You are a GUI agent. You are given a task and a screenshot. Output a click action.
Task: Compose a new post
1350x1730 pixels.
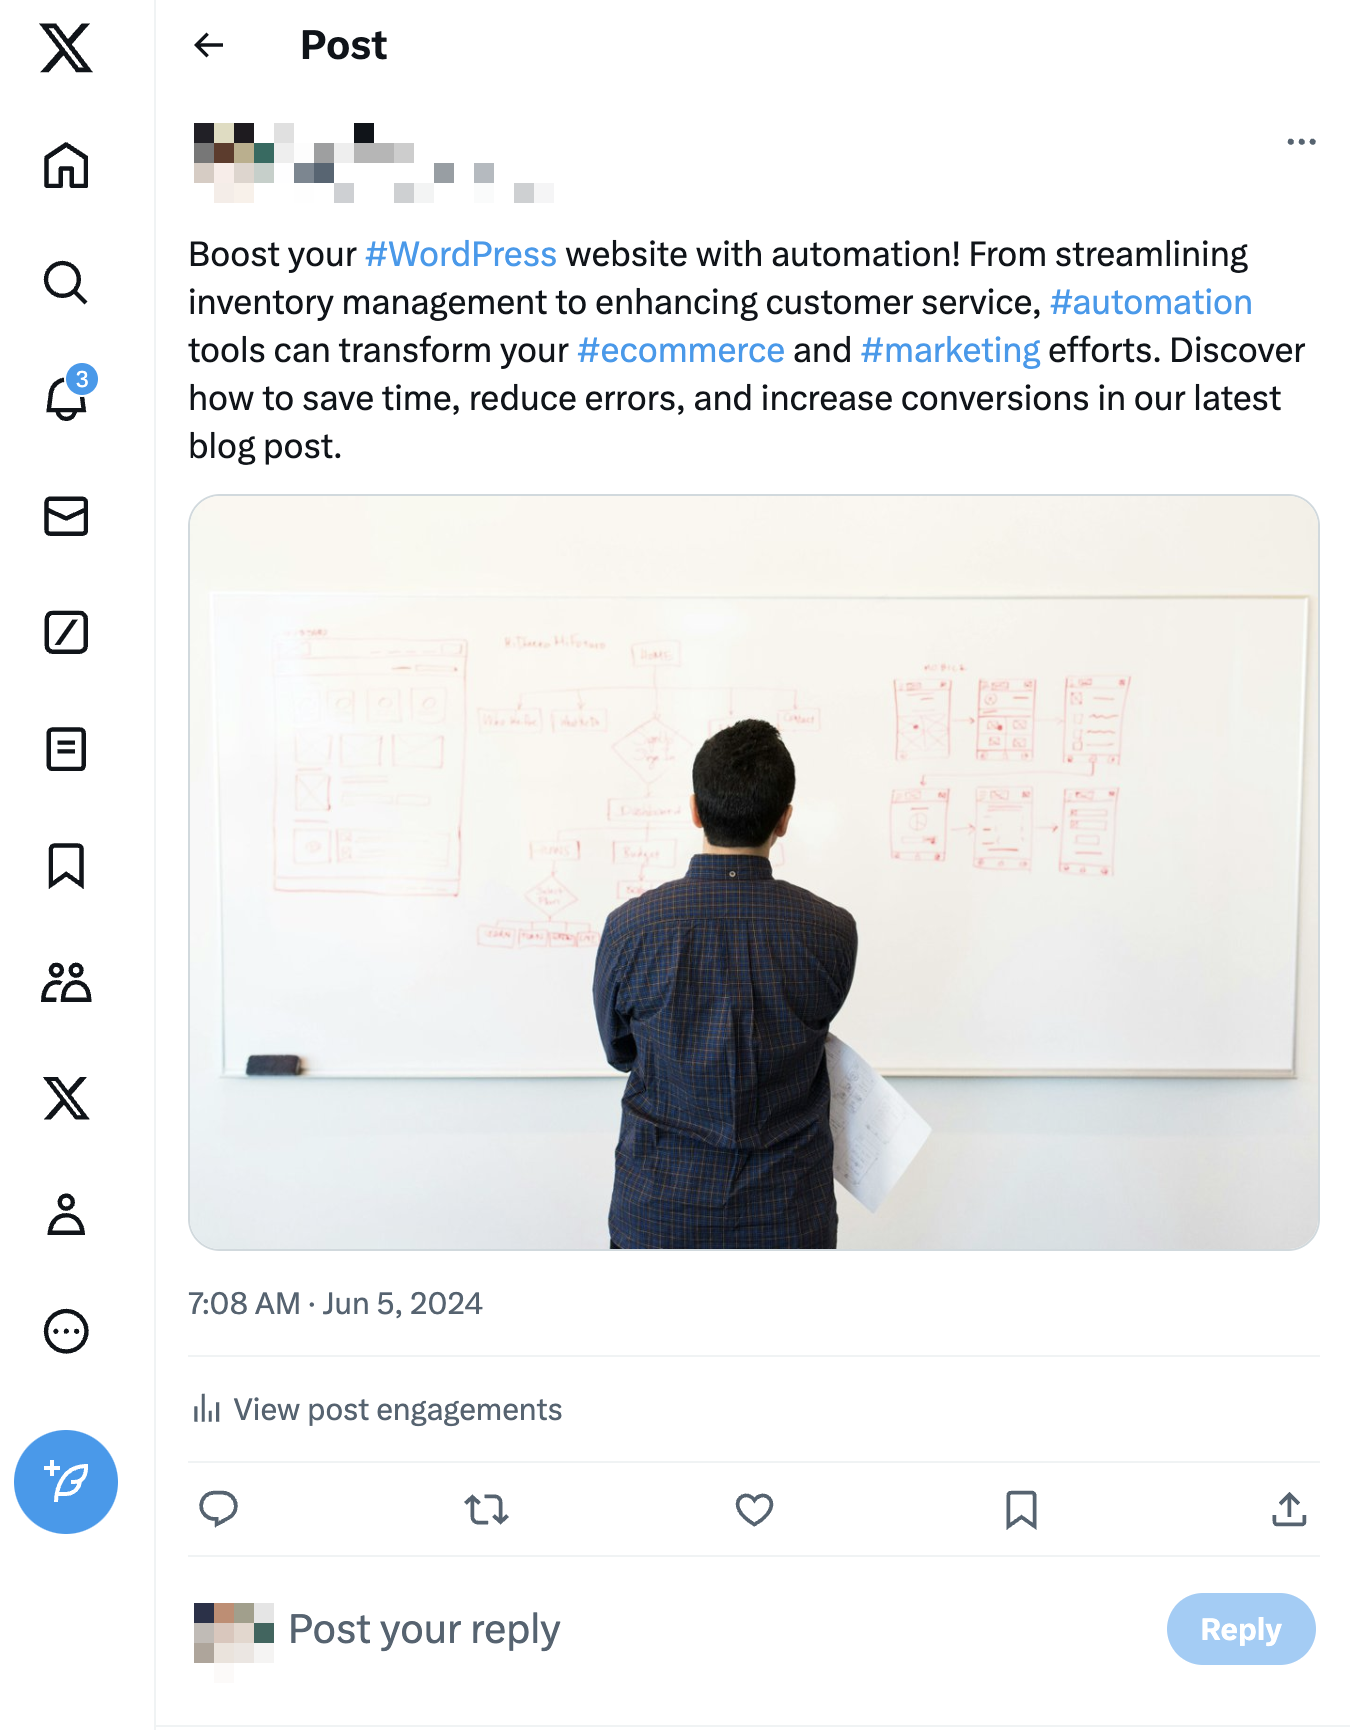tap(66, 1481)
